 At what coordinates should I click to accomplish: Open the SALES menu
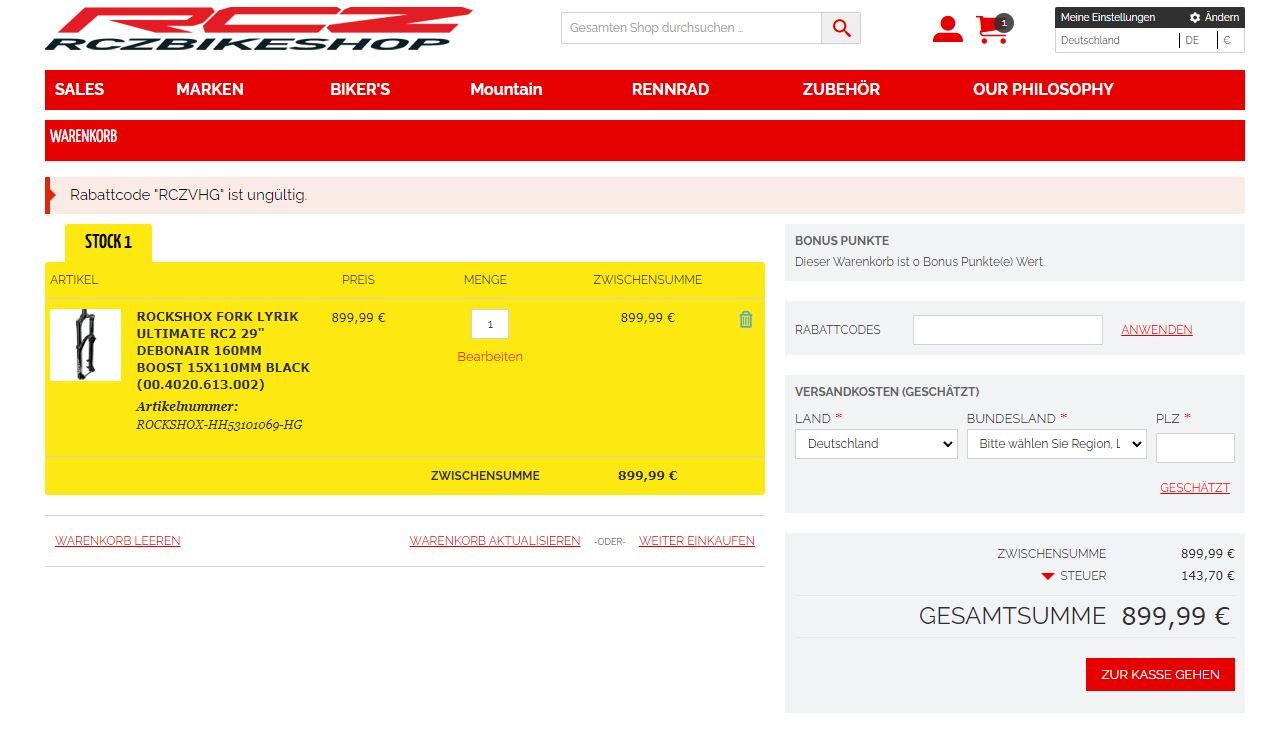[79, 89]
